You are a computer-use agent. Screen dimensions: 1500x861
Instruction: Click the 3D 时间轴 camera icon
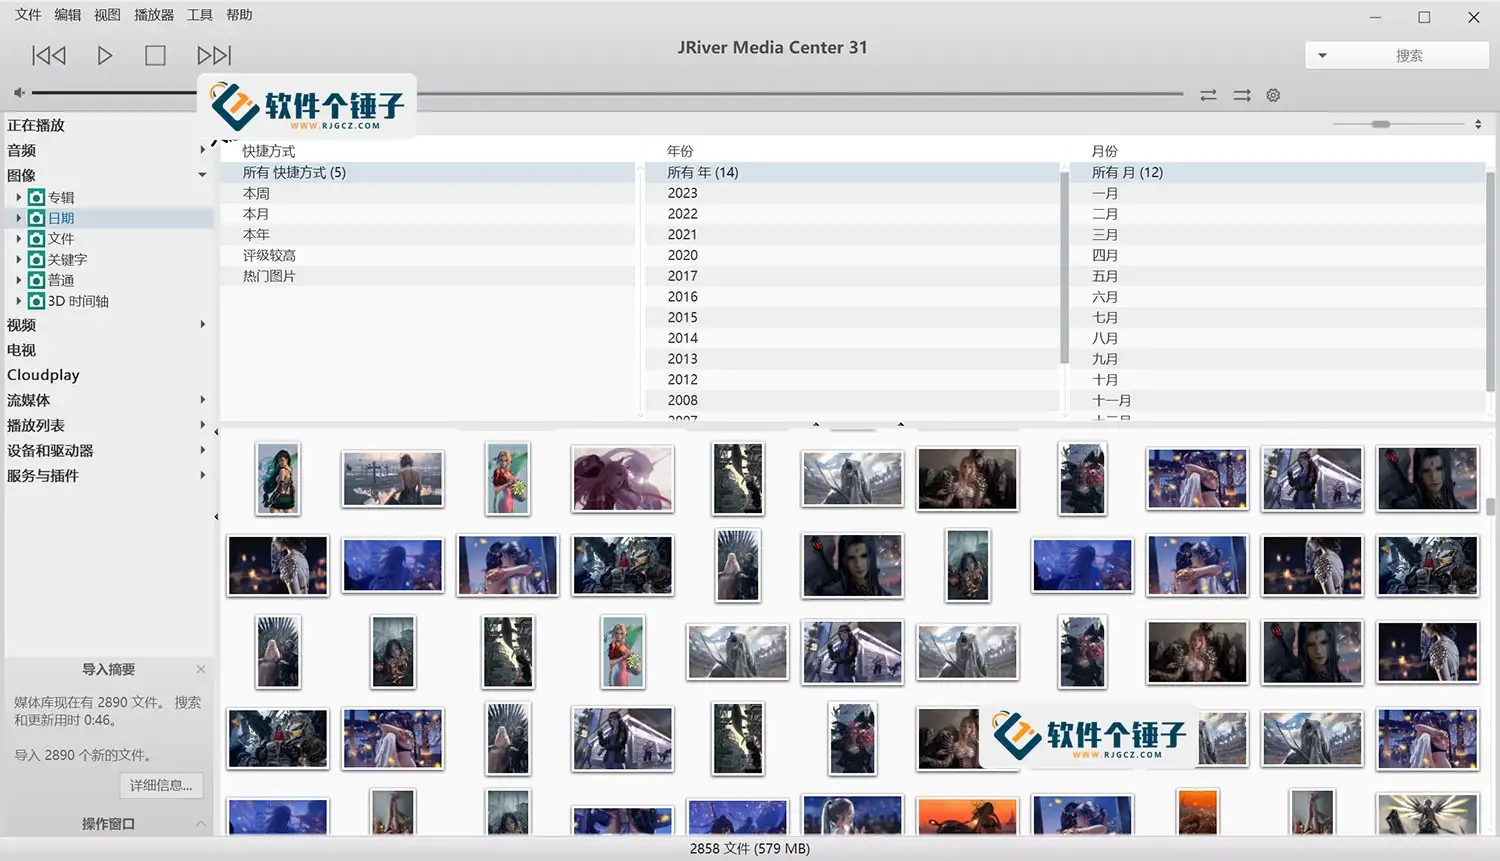point(36,301)
